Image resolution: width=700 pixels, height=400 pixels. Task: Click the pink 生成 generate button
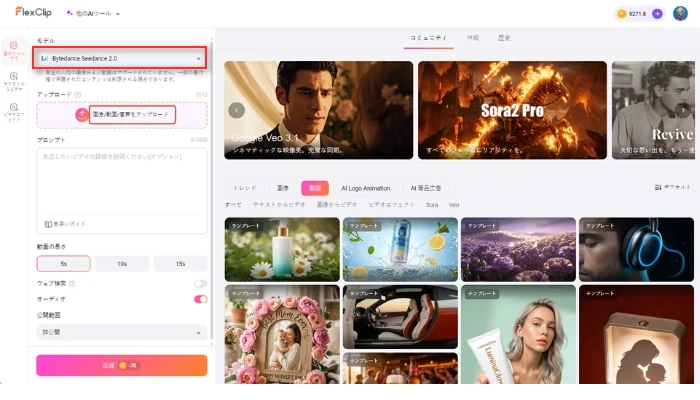(x=122, y=365)
